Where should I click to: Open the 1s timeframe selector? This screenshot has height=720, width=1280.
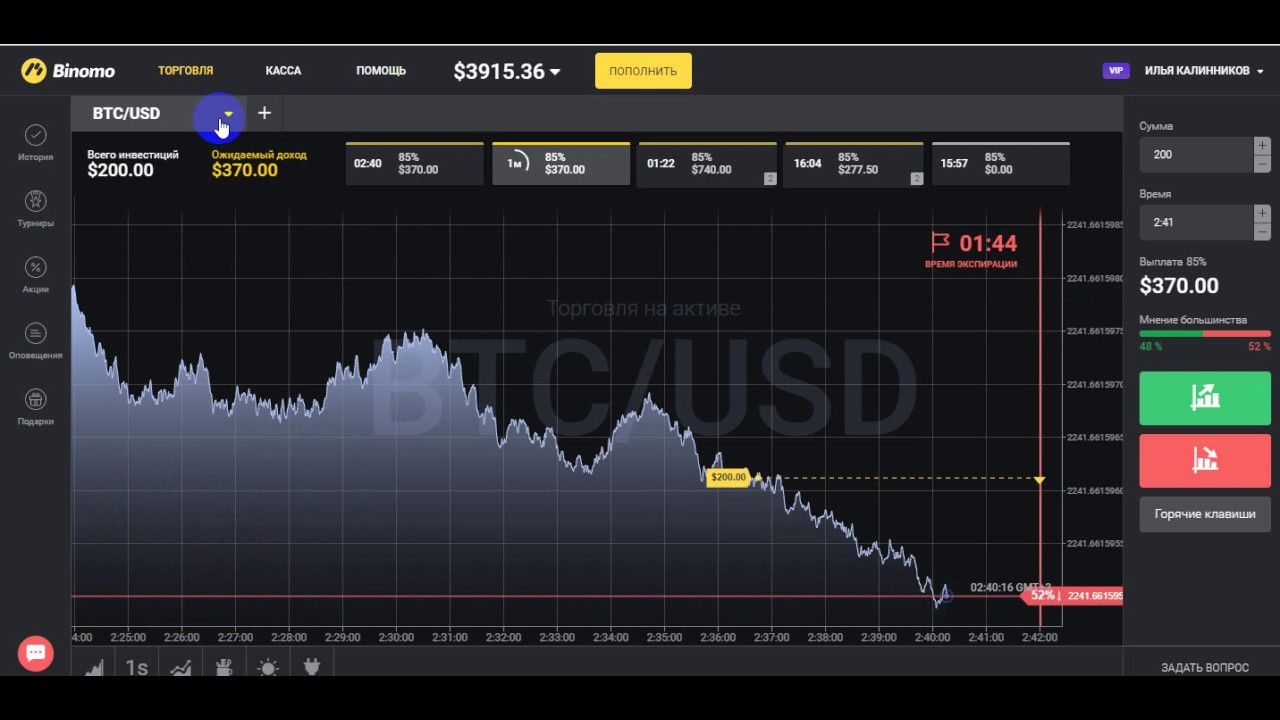[136, 667]
